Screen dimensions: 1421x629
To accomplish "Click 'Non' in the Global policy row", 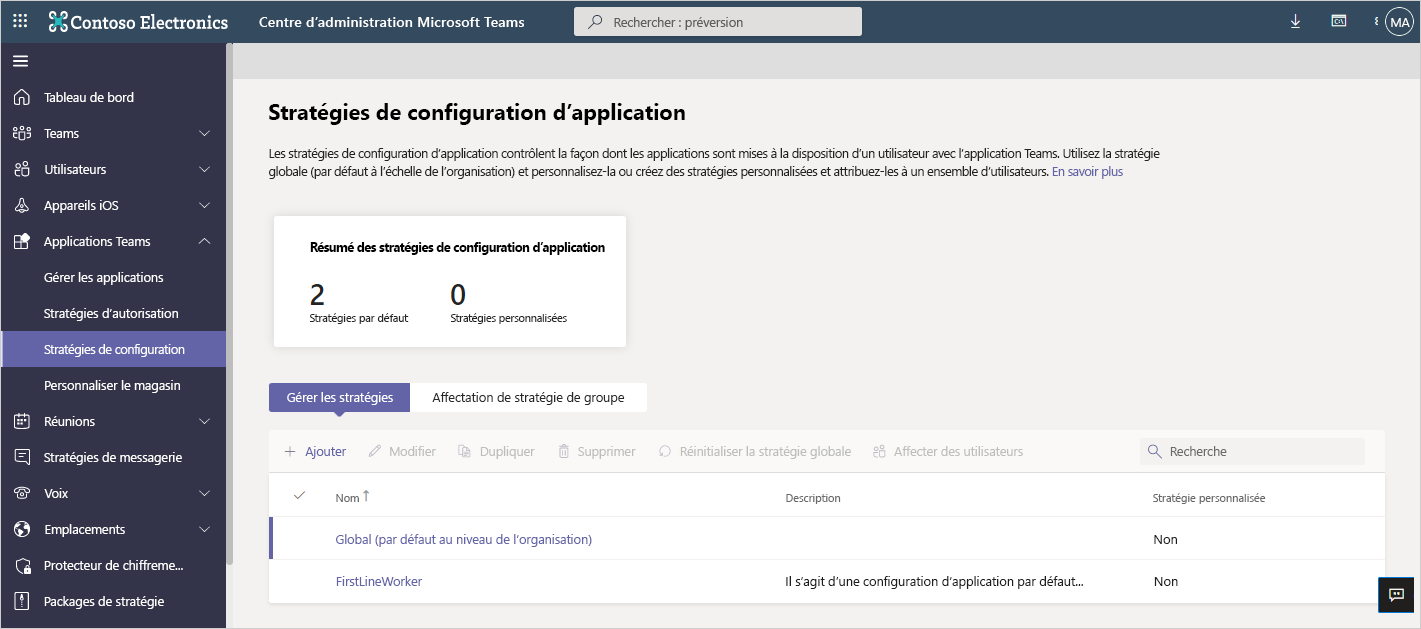I will (1165, 539).
